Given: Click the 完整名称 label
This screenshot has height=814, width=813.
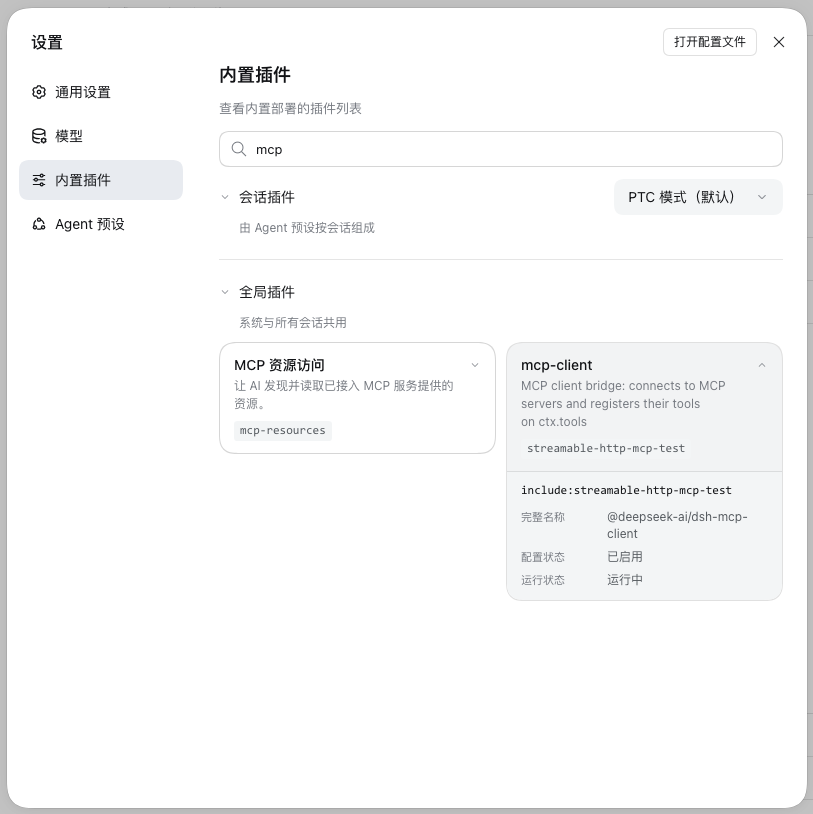Looking at the screenshot, I should (543, 517).
